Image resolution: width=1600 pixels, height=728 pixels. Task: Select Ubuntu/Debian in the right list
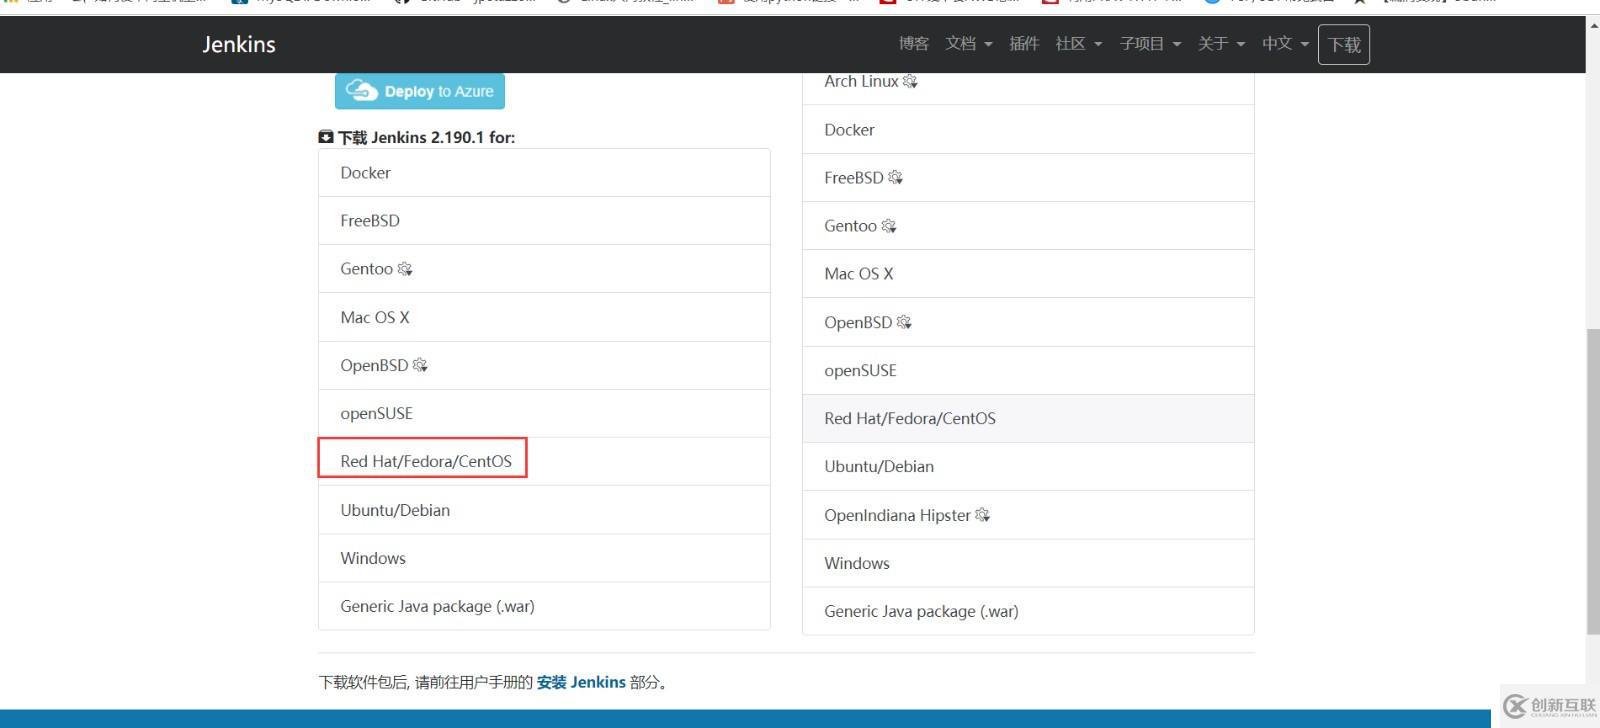click(1028, 467)
